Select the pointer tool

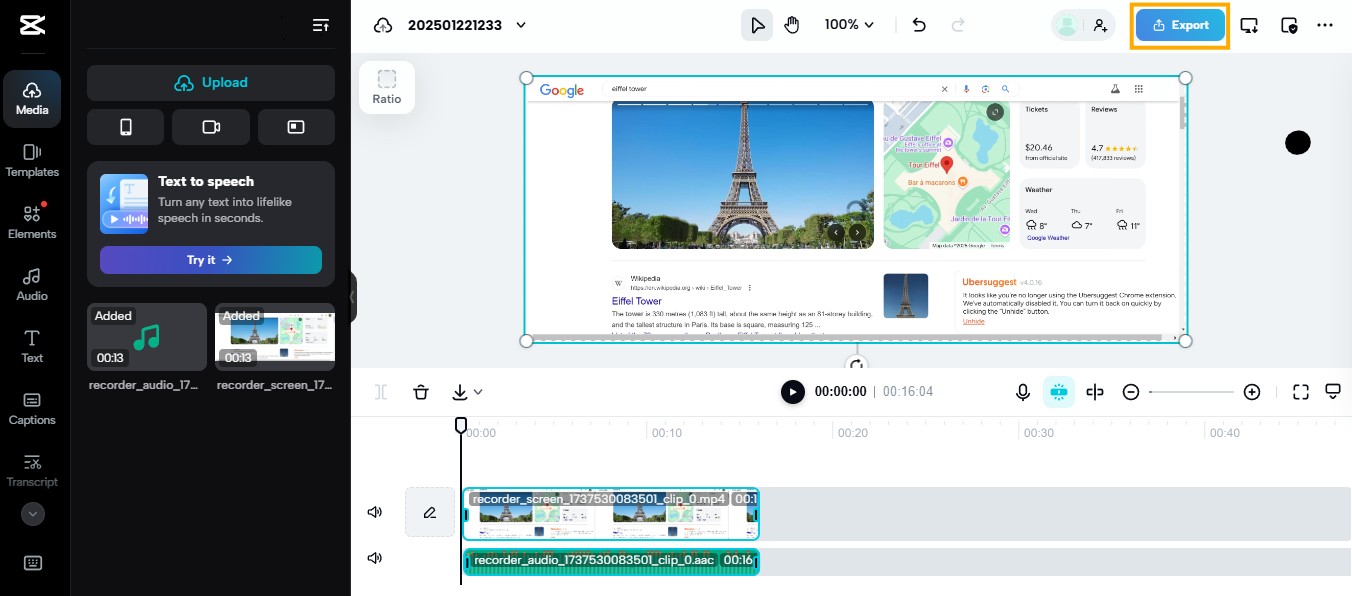(757, 25)
